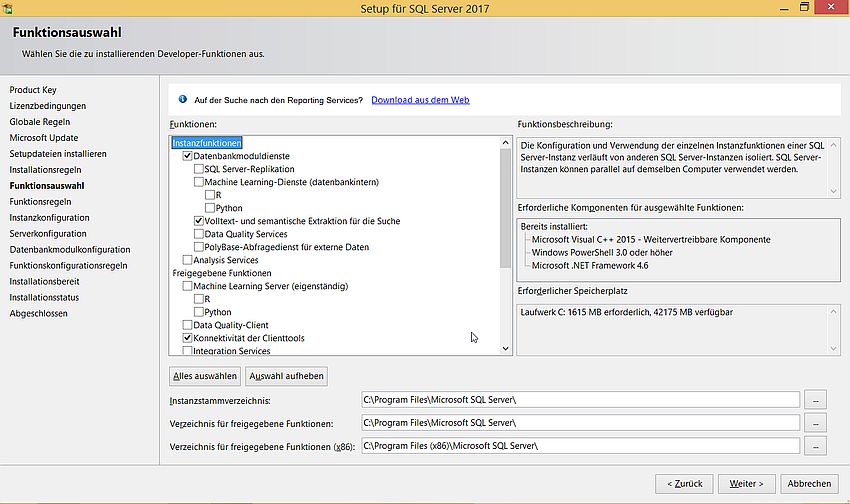The image size is (850, 504).
Task: Proceed with the Weiter button
Action: pyautogui.click(x=746, y=484)
